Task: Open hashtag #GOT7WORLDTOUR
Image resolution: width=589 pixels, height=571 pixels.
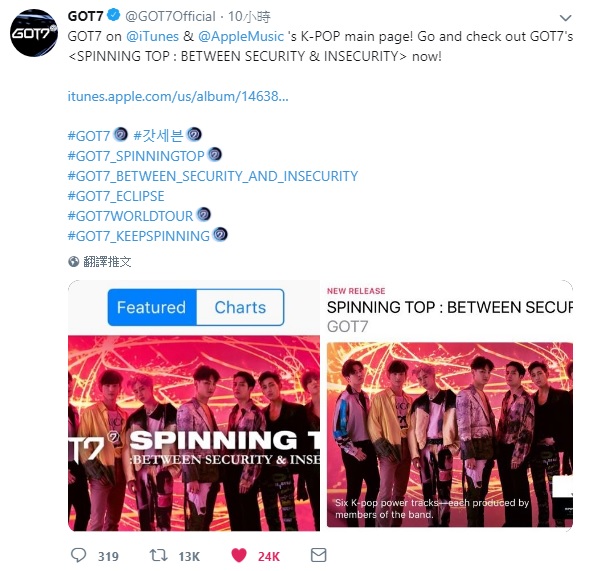Action: point(130,216)
